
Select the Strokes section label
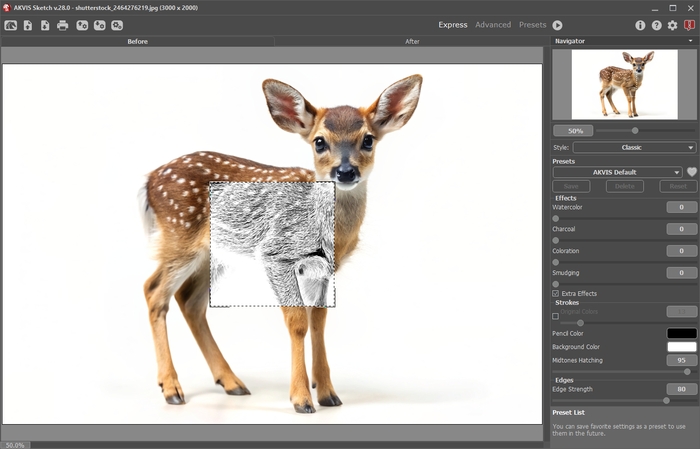567,303
